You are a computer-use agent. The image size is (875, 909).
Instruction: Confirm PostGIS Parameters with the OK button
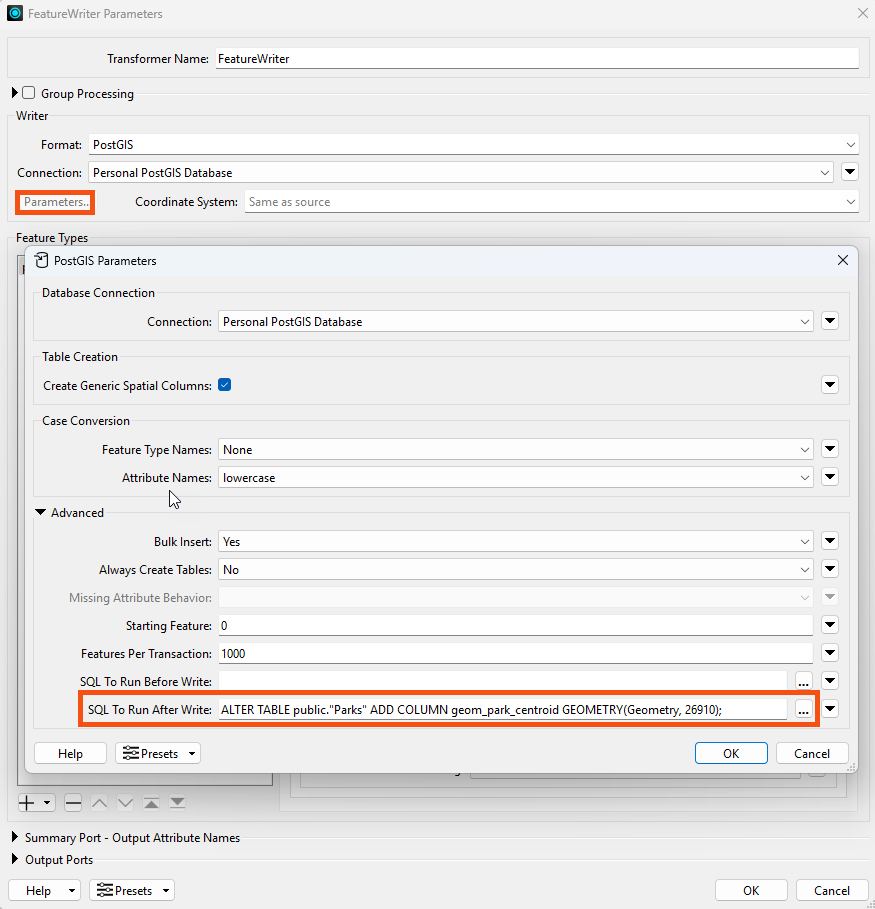click(731, 753)
